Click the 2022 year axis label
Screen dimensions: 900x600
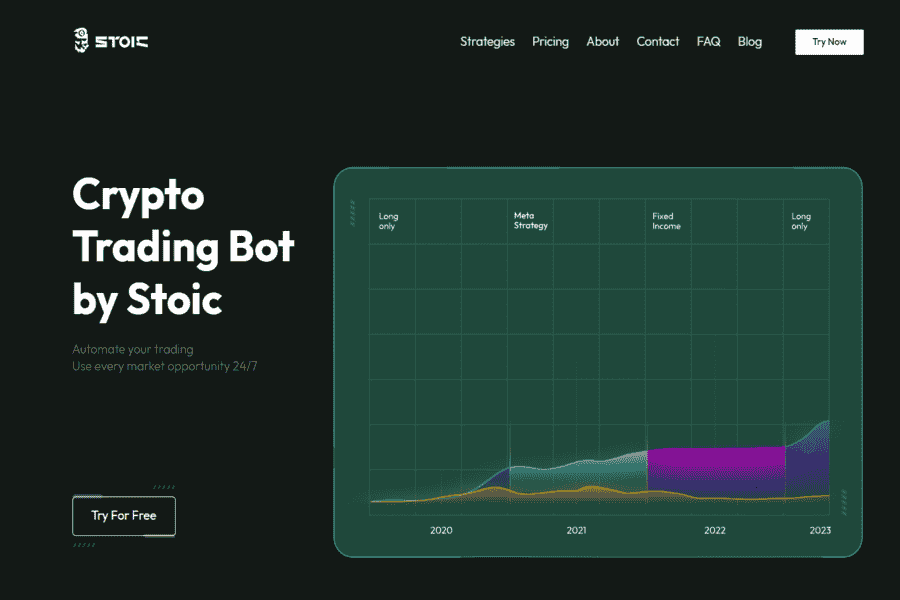pyautogui.click(x=714, y=530)
